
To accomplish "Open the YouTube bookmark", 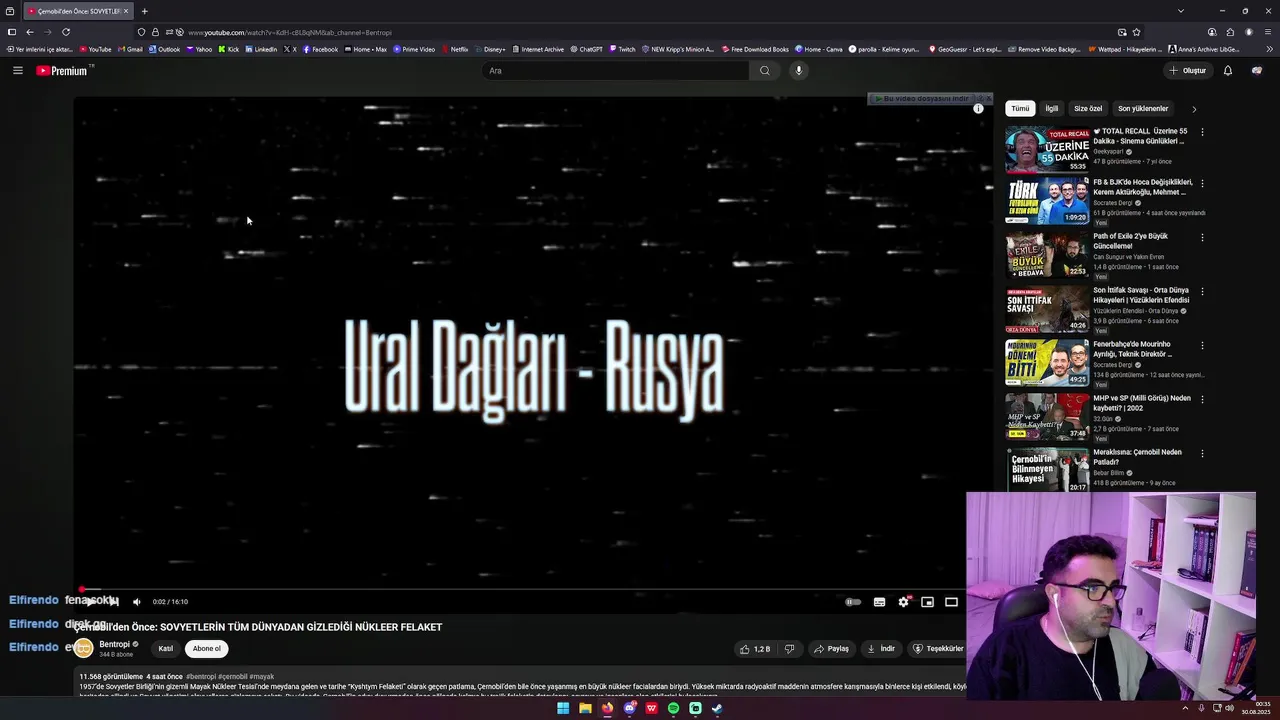I will (96, 49).
